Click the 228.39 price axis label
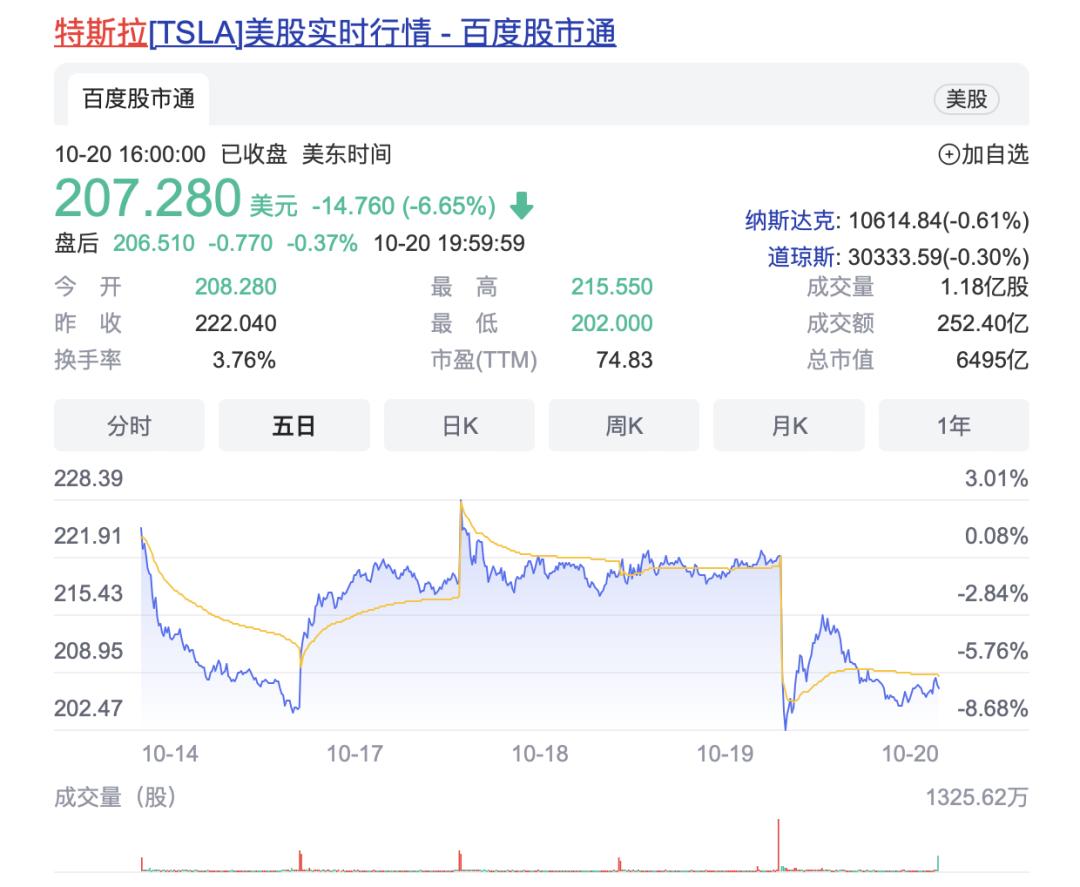 tap(89, 478)
